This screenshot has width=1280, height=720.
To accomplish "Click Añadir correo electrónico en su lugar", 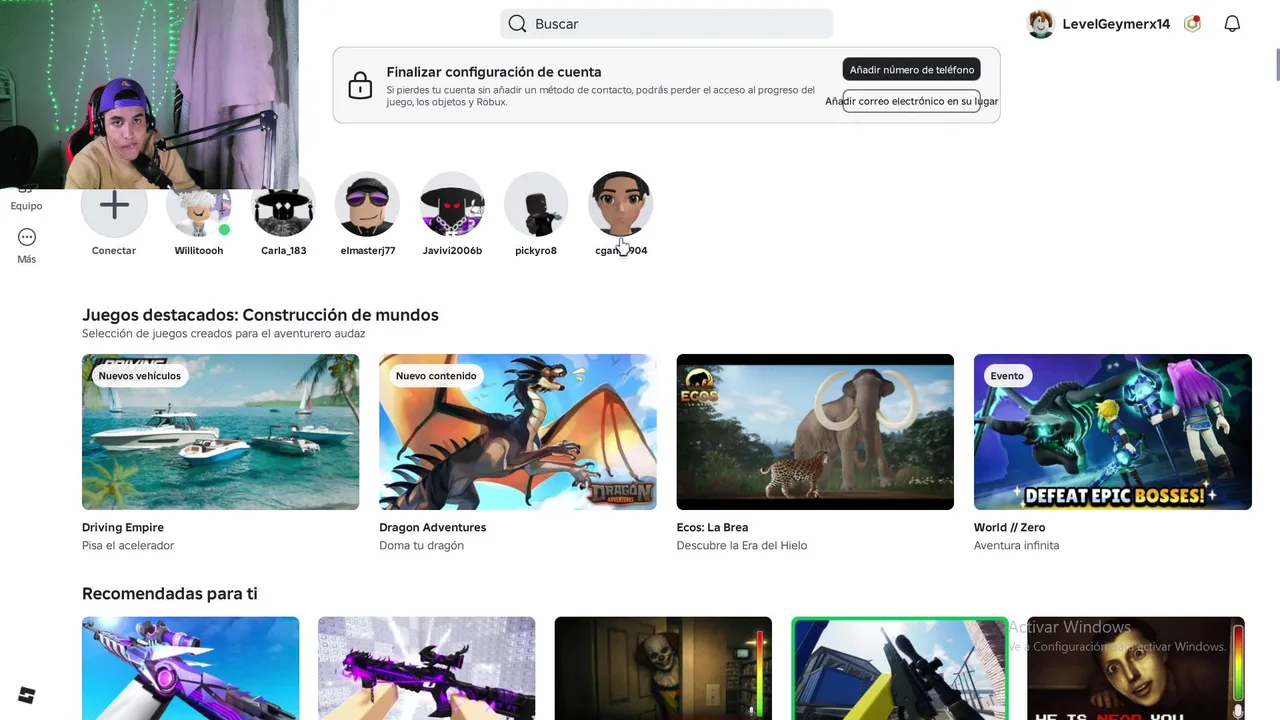I will [x=911, y=101].
